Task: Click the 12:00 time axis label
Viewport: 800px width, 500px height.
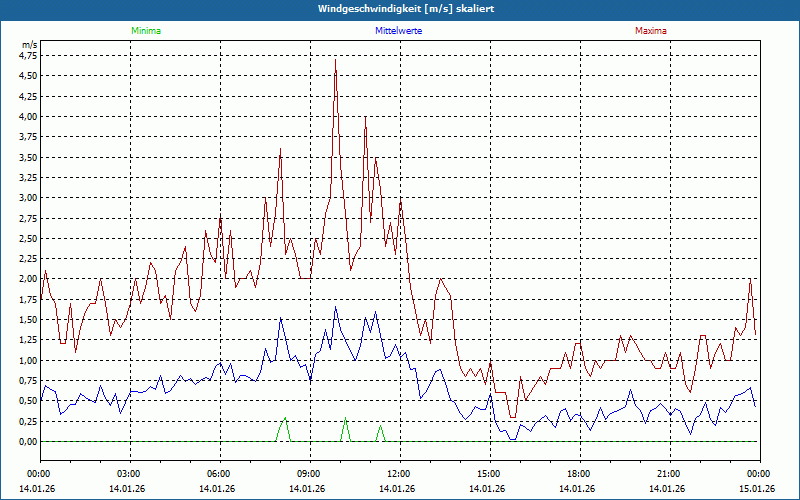Action: [400, 474]
